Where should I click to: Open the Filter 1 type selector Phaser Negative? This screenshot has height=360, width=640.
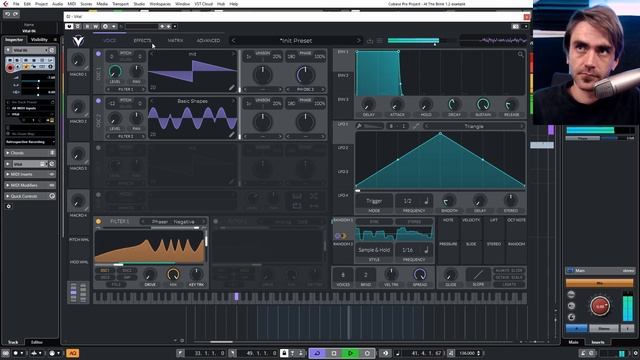[x=173, y=222]
